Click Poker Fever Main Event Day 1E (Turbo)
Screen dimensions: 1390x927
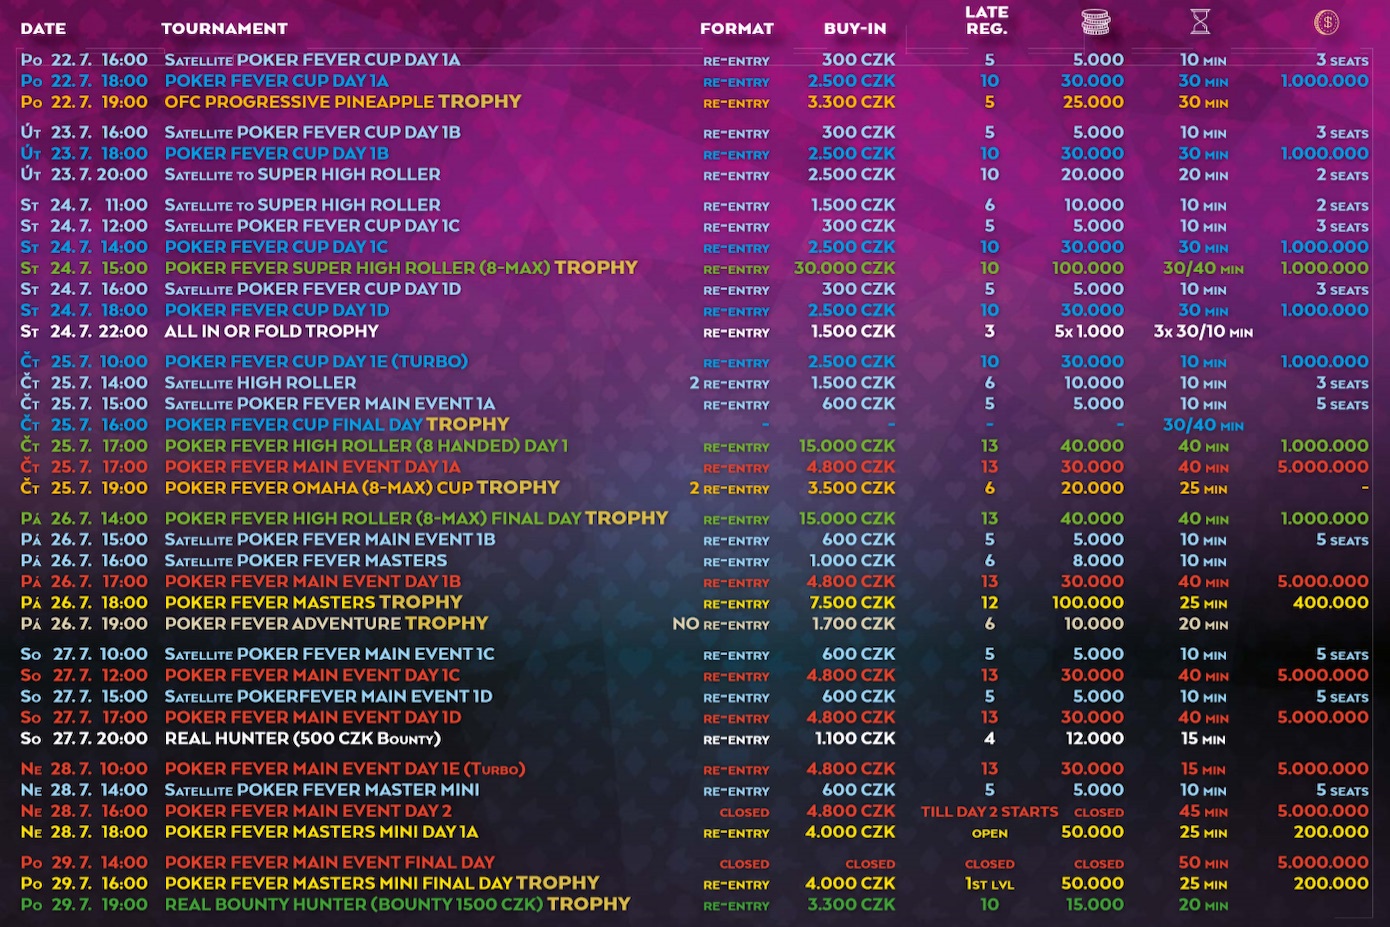click(x=345, y=769)
